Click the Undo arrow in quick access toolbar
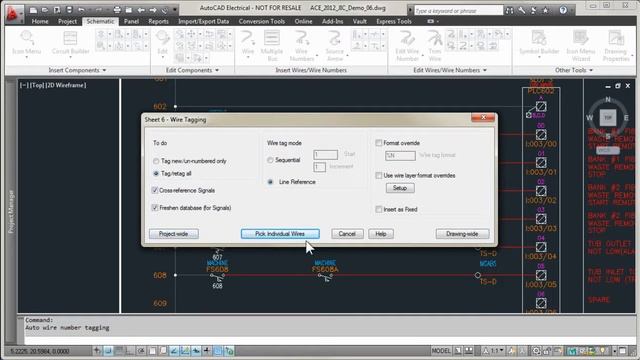 tap(81, 10)
